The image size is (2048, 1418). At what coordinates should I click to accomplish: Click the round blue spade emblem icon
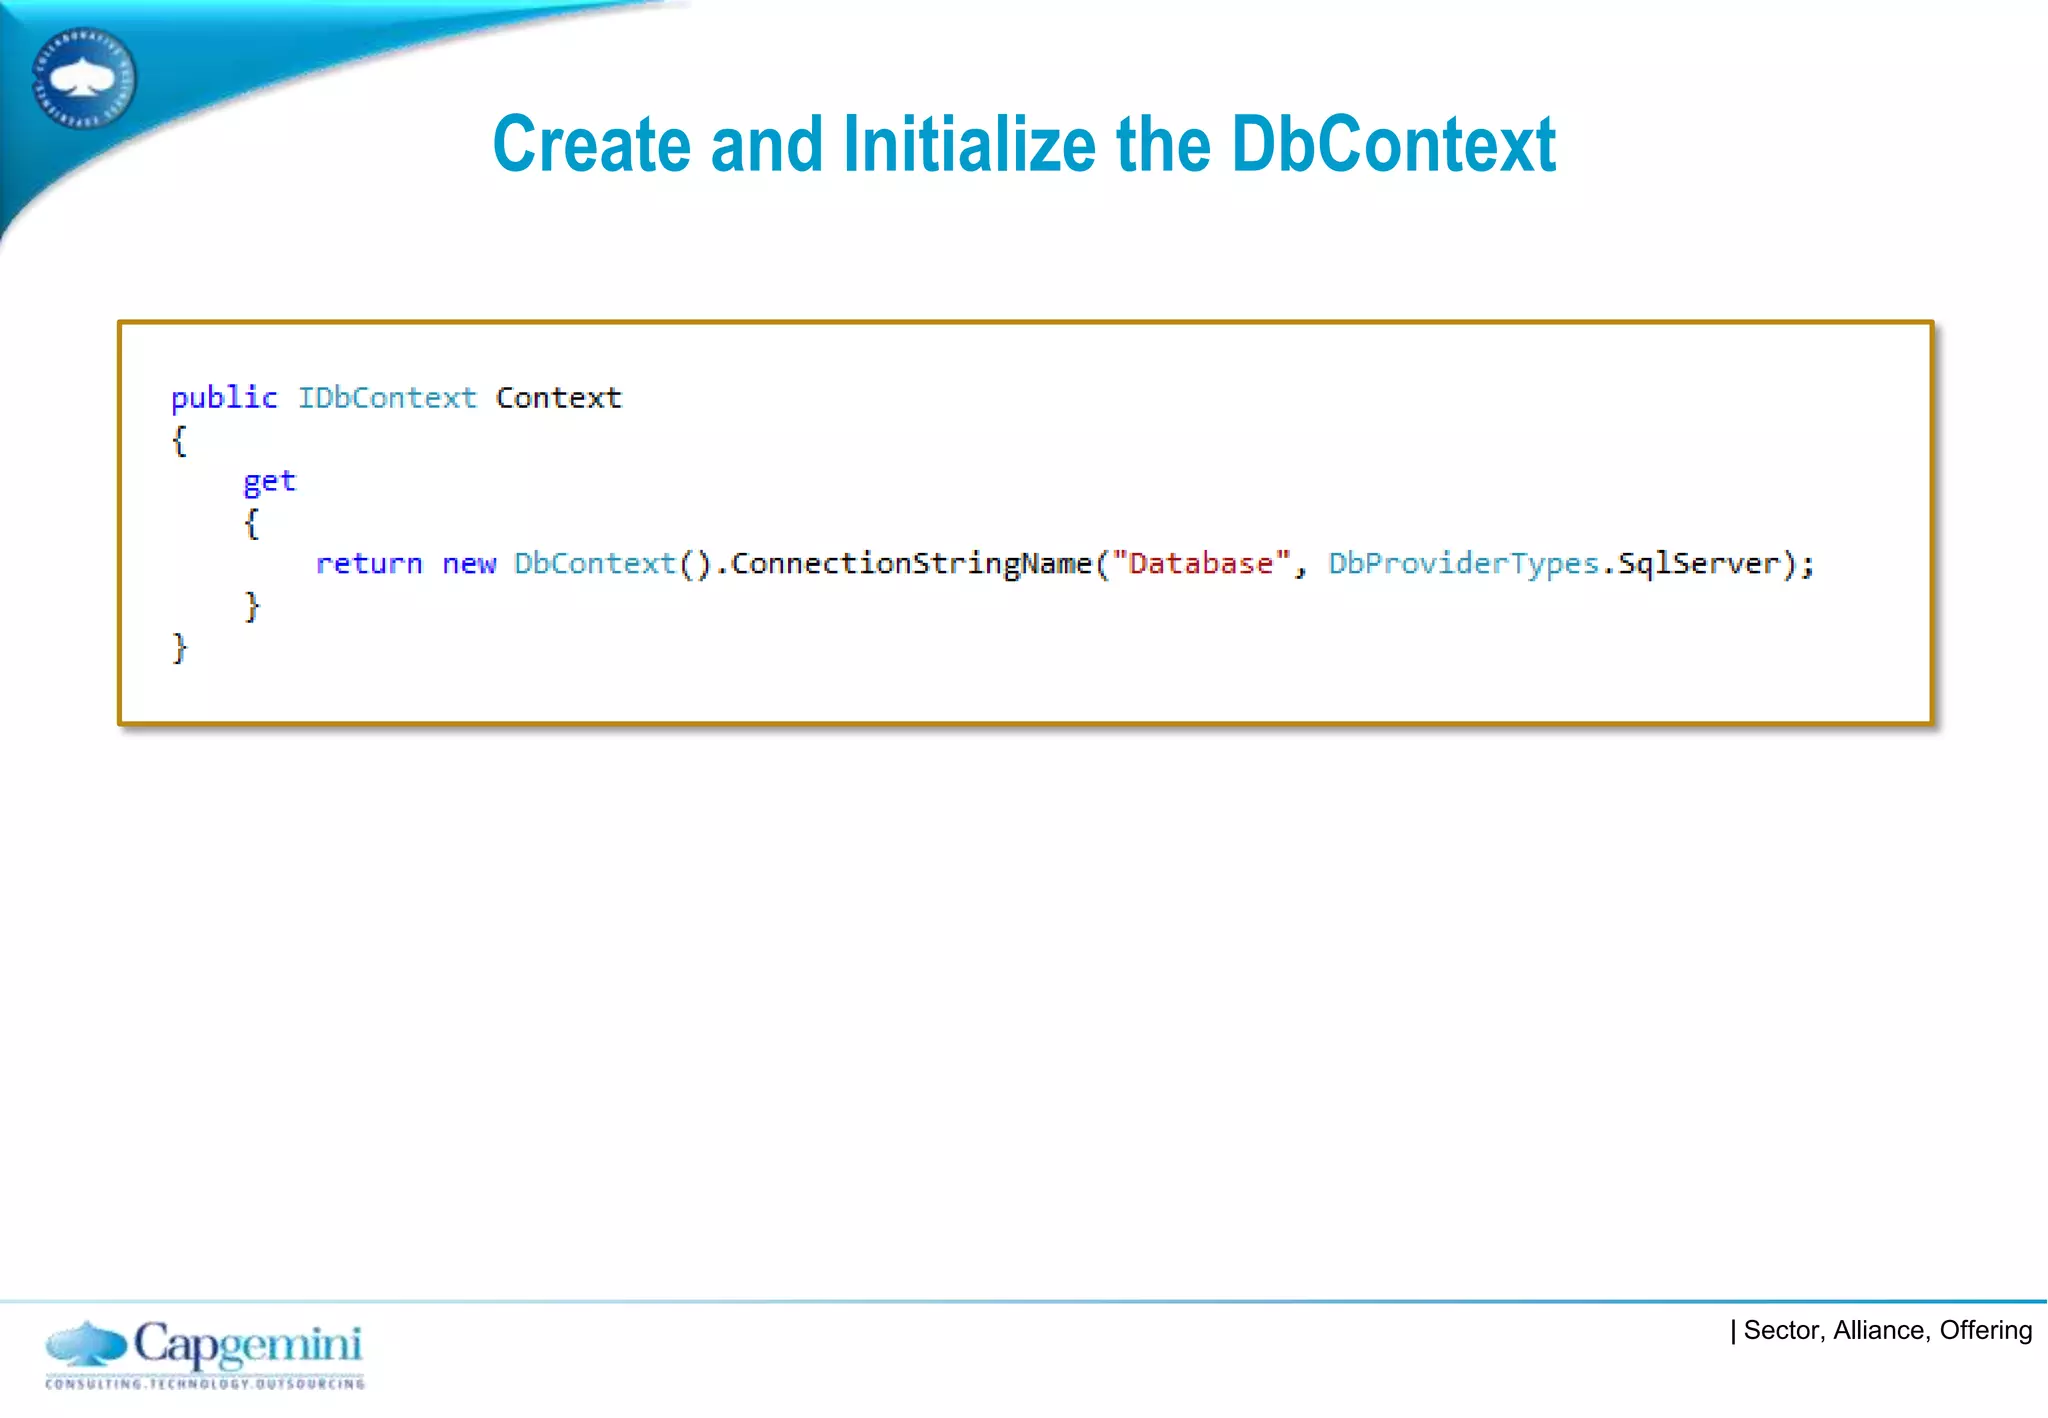(84, 78)
